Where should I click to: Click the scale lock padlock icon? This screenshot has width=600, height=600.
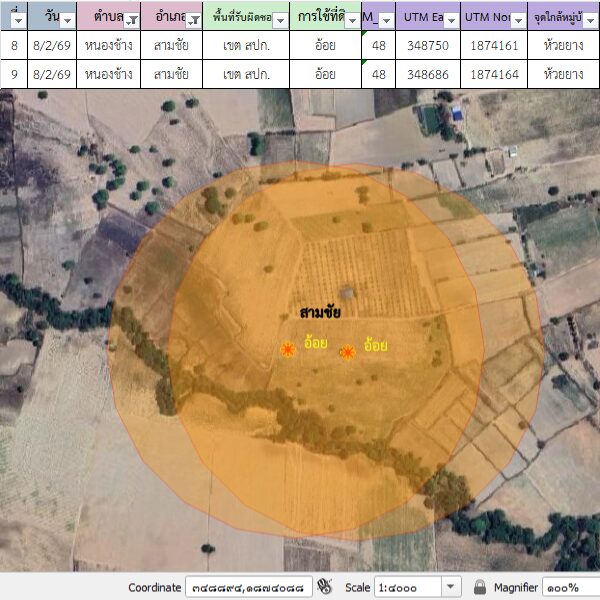[x=480, y=587]
